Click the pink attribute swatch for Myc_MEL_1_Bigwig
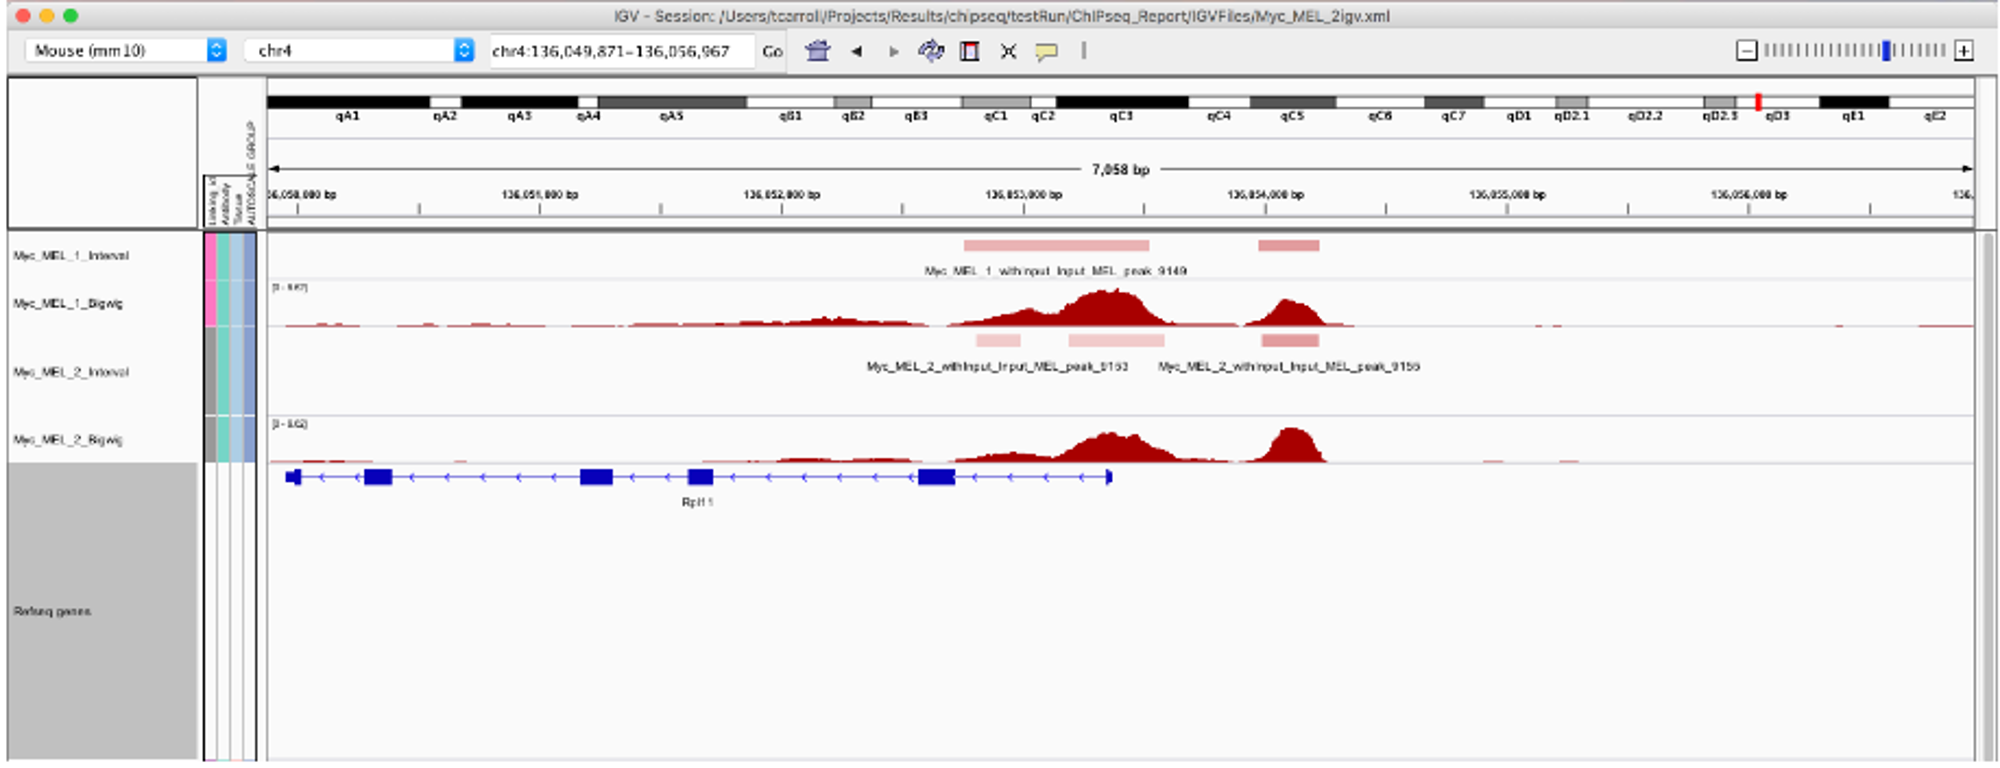The height and width of the screenshot is (768, 2000). click(210, 304)
